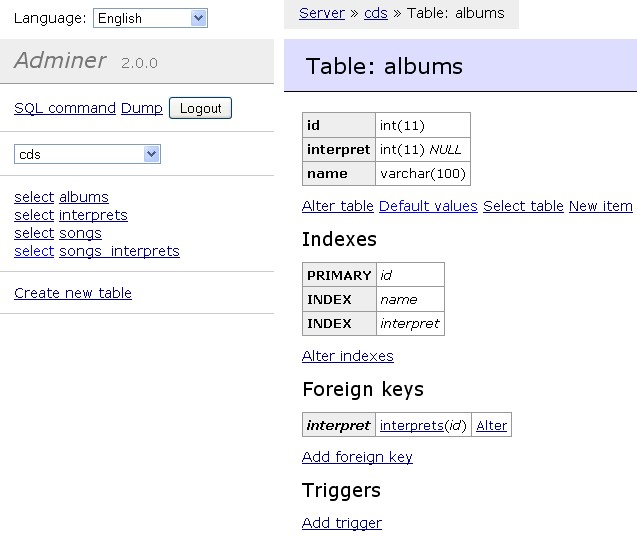Click Select table link

pos(523,206)
